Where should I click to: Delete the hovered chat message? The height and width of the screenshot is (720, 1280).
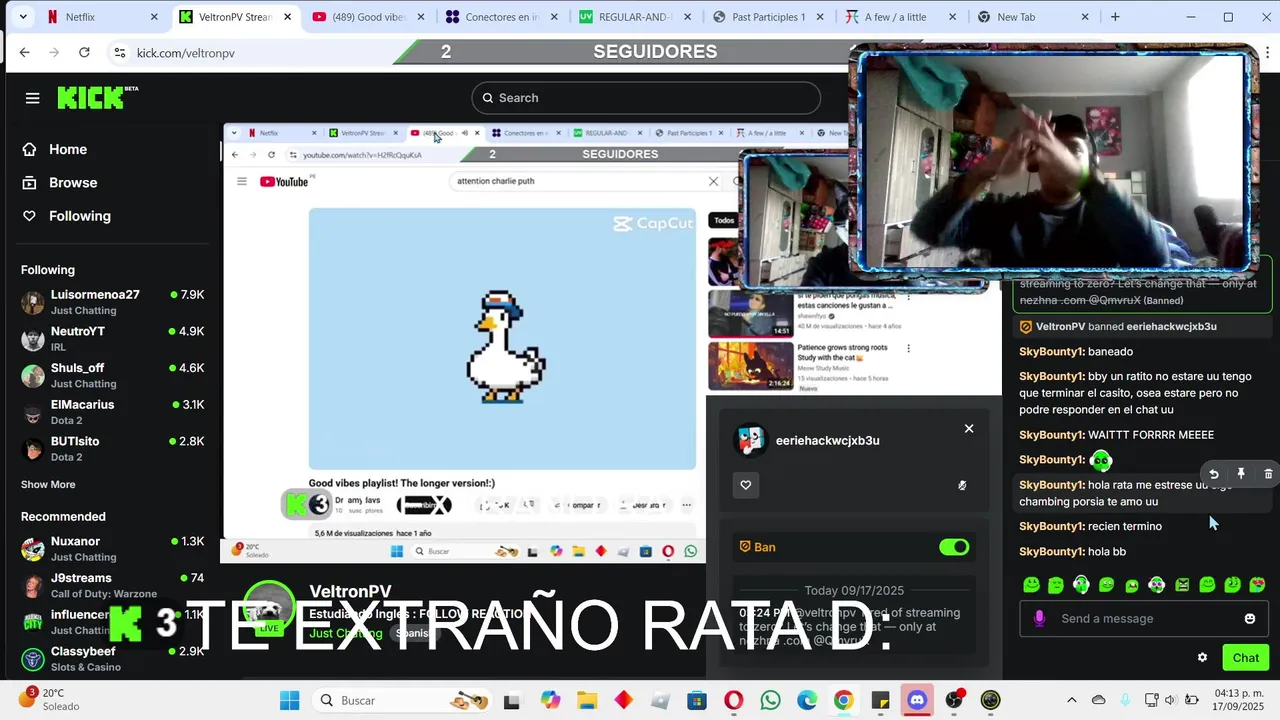coord(1268,474)
